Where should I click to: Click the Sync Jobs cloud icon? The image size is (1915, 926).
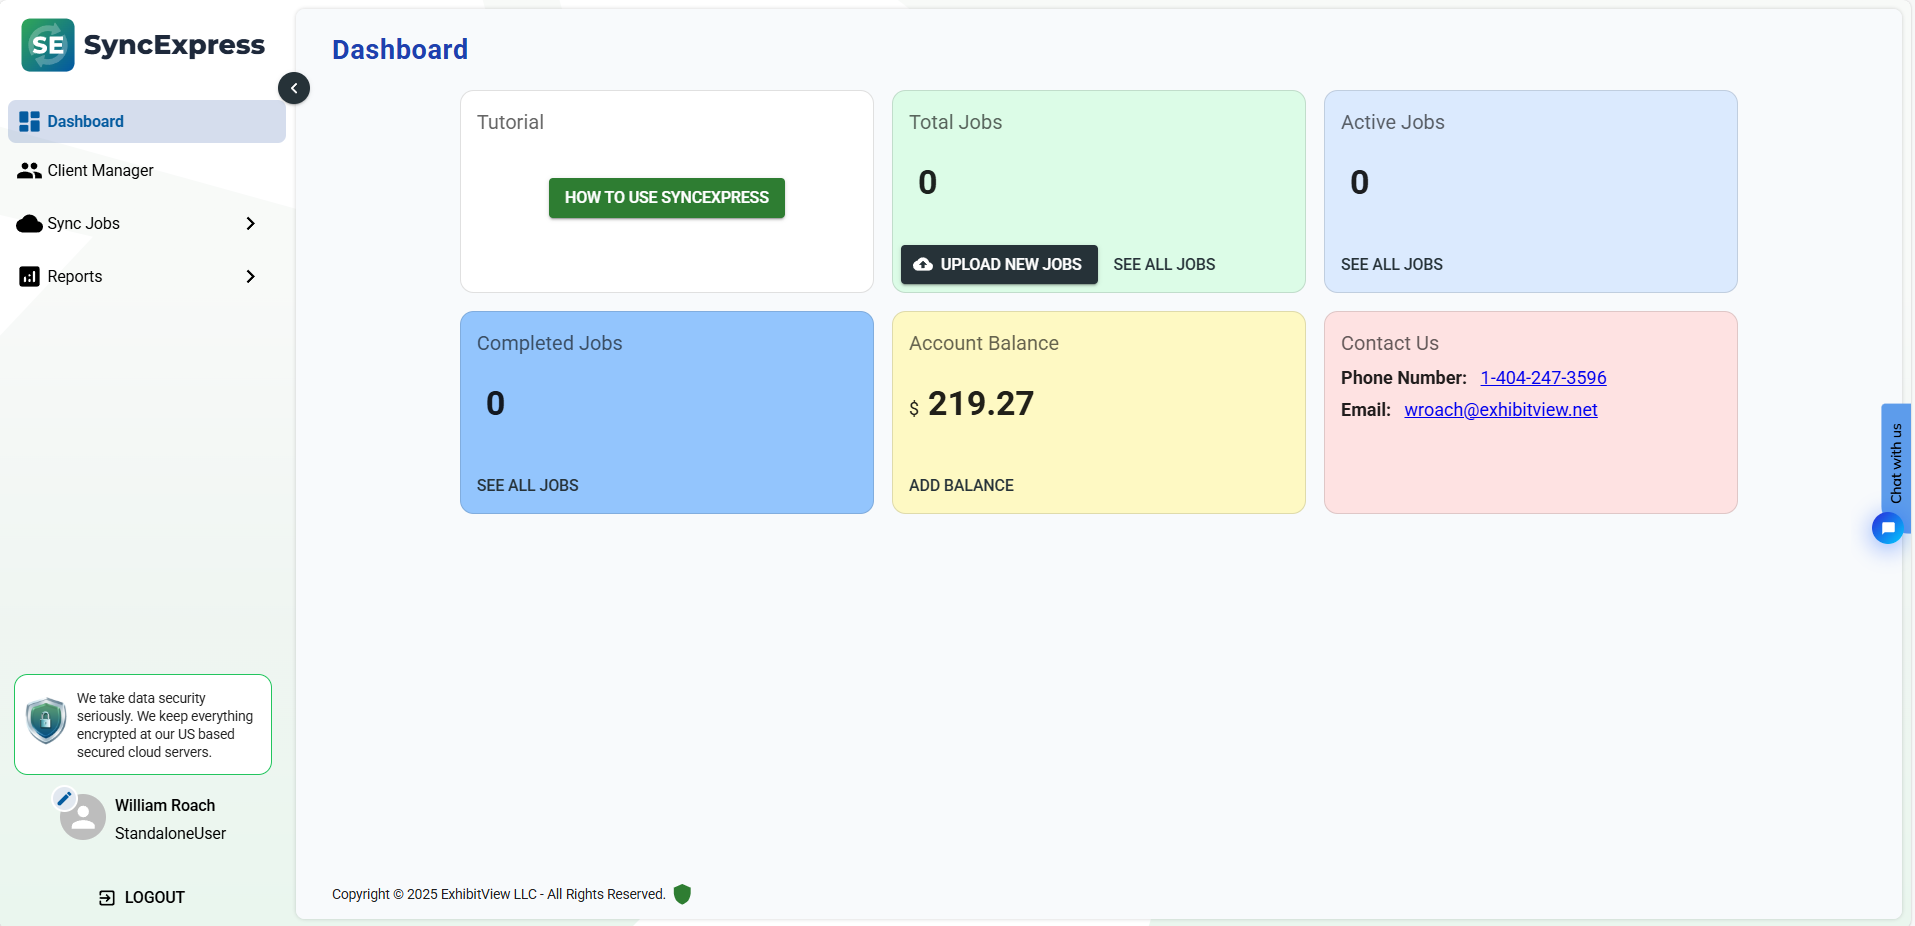(29, 224)
